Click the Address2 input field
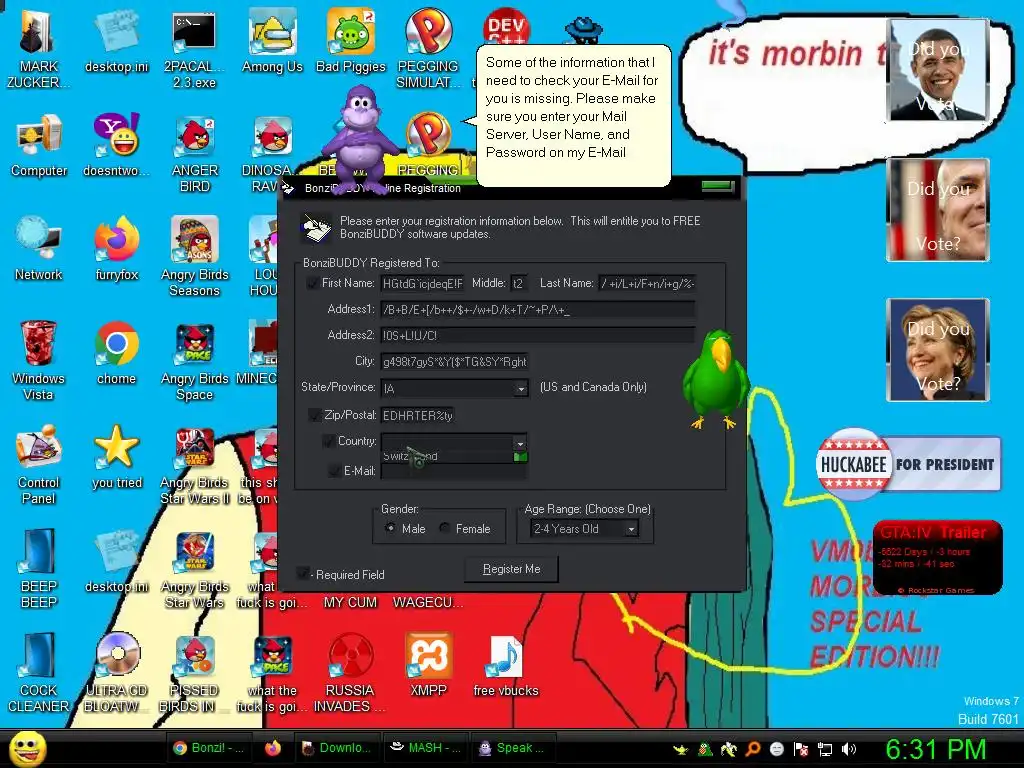1024x768 pixels. coord(538,336)
